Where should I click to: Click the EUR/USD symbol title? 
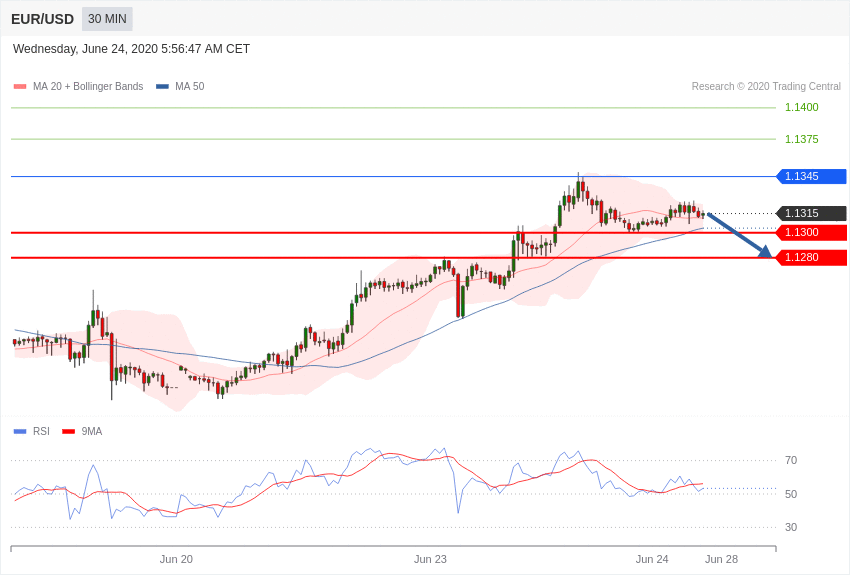point(42,19)
